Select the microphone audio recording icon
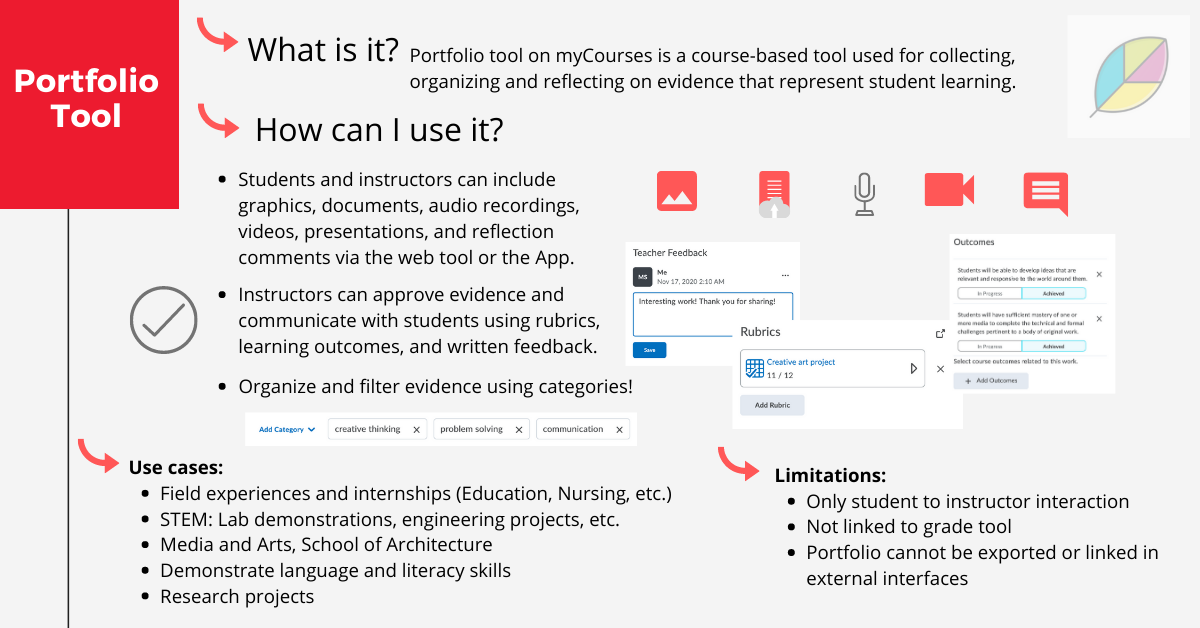 click(x=863, y=191)
